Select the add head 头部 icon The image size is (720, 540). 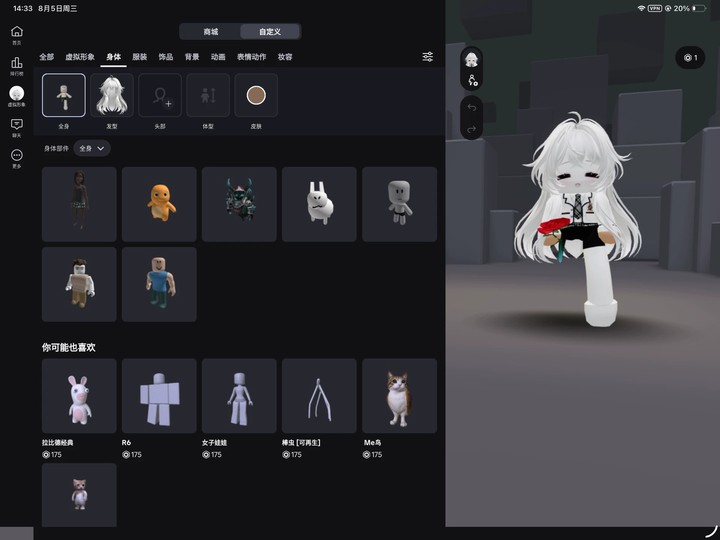(160, 95)
